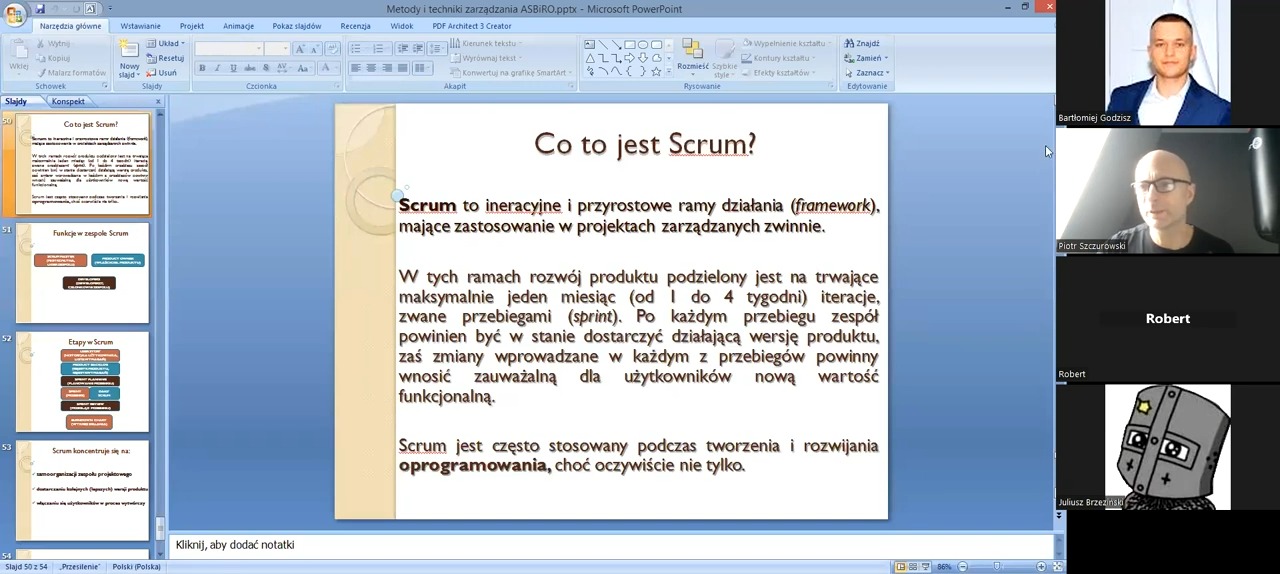
Task: Toggle italic formatting
Action: 218,68
